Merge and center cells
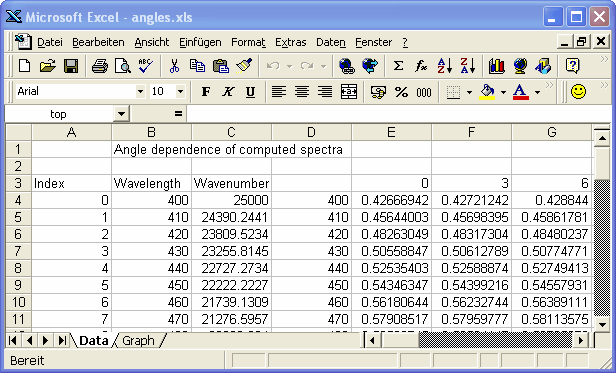Image resolution: width=616 pixels, height=373 pixels. click(349, 92)
